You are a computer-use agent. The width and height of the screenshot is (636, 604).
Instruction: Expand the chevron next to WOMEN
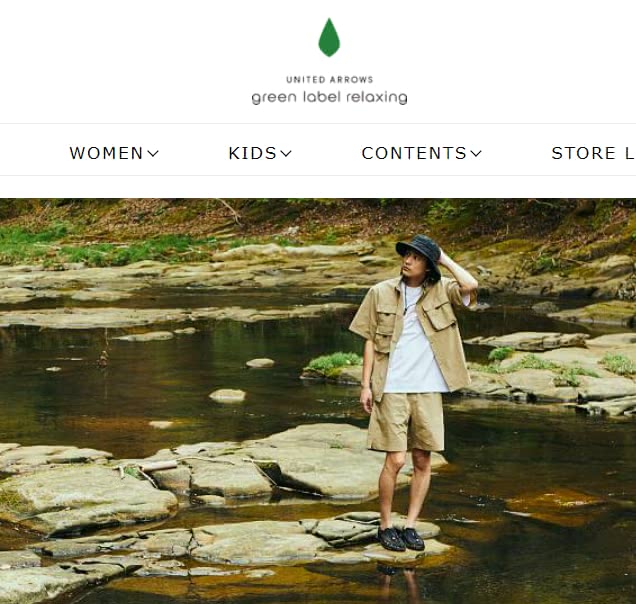(153, 154)
